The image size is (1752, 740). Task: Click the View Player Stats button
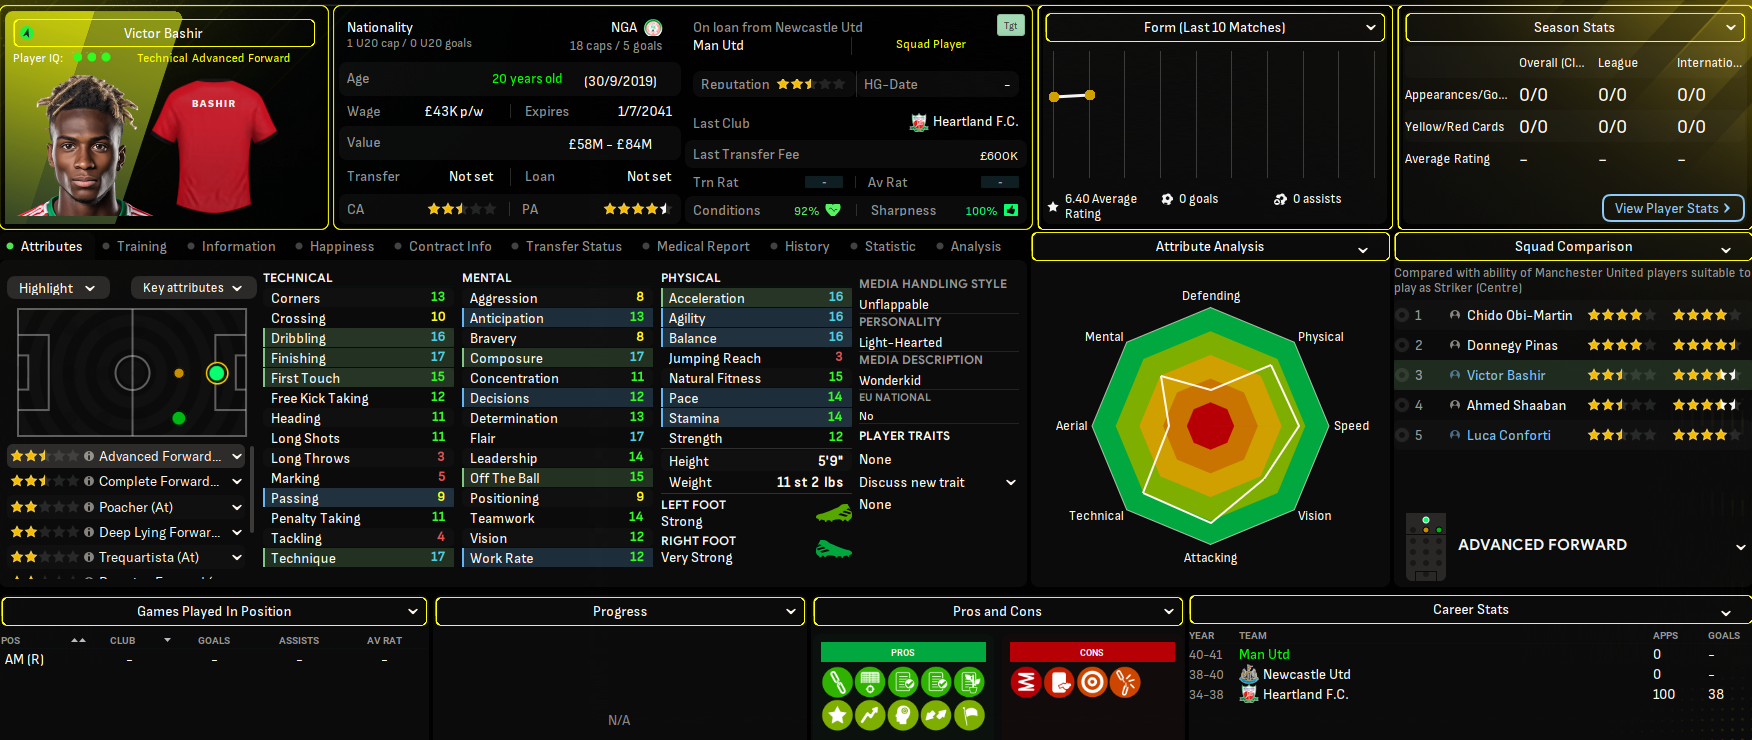(1672, 208)
